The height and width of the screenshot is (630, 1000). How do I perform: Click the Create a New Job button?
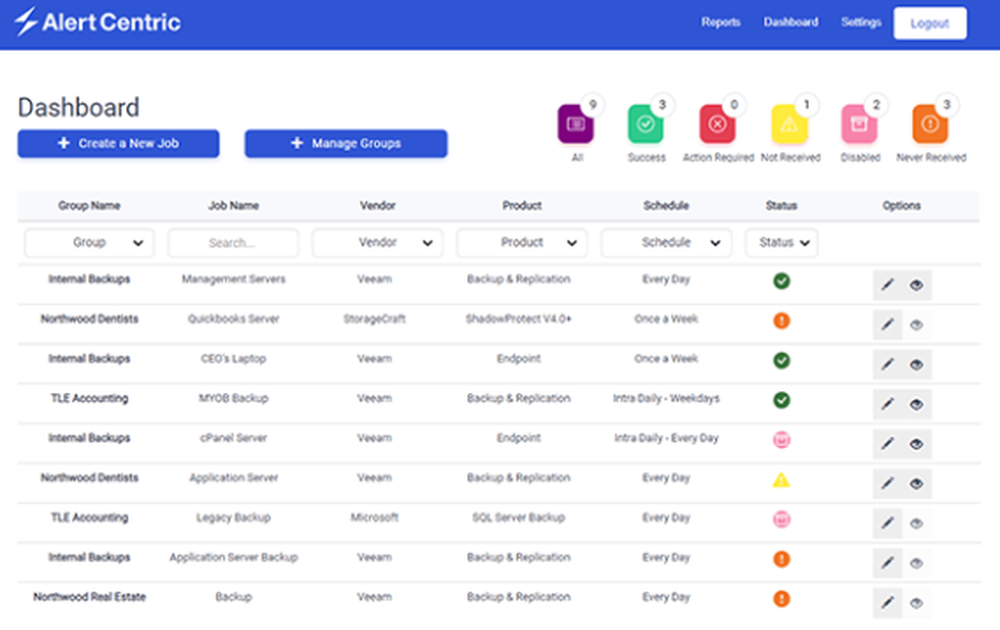coord(118,144)
